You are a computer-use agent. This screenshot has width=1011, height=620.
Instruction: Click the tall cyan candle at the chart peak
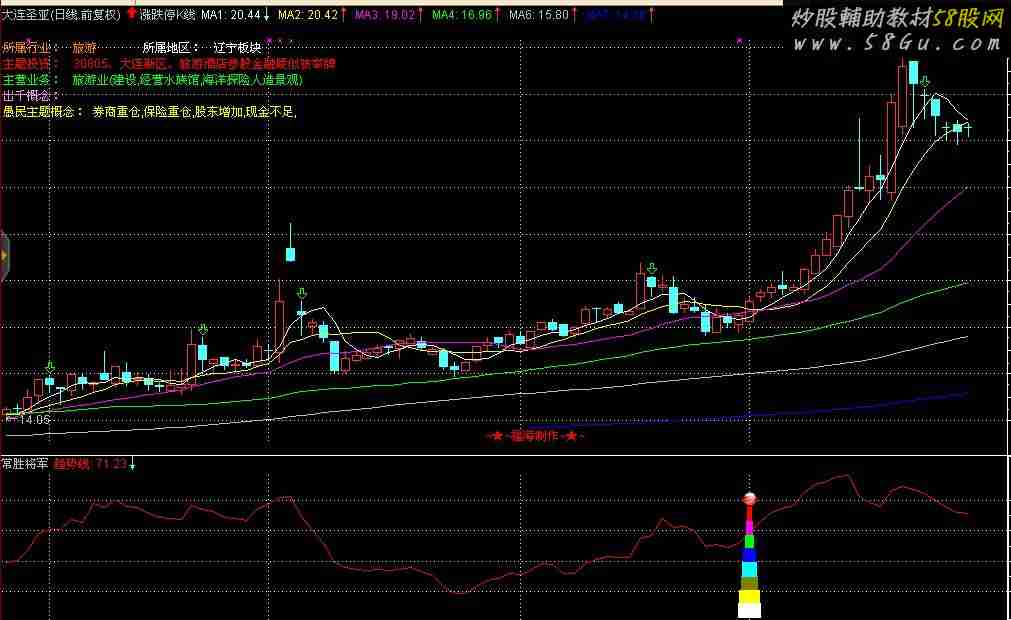tap(913, 75)
